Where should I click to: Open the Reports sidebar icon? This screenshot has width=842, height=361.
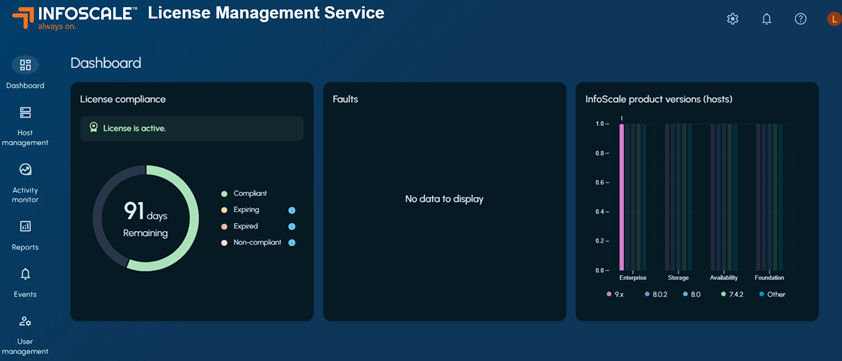click(25, 226)
